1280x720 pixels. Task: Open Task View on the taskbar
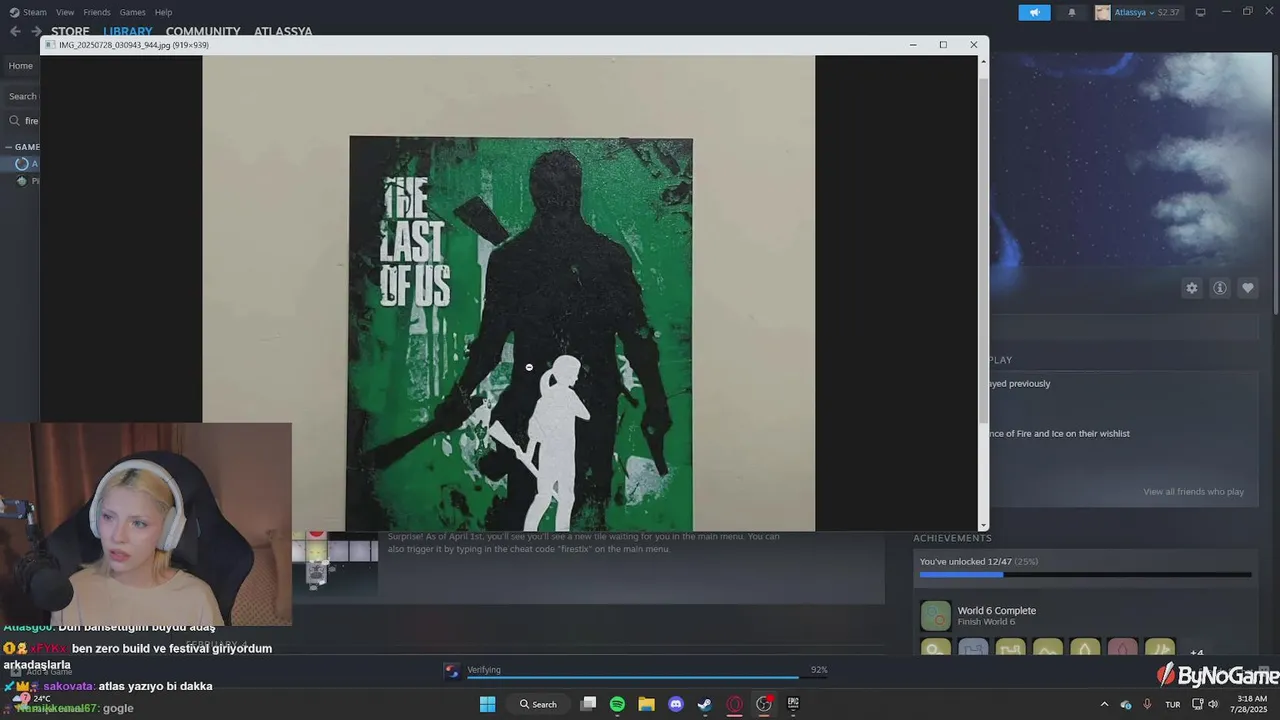pyautogui.click(x=588, y=704)
